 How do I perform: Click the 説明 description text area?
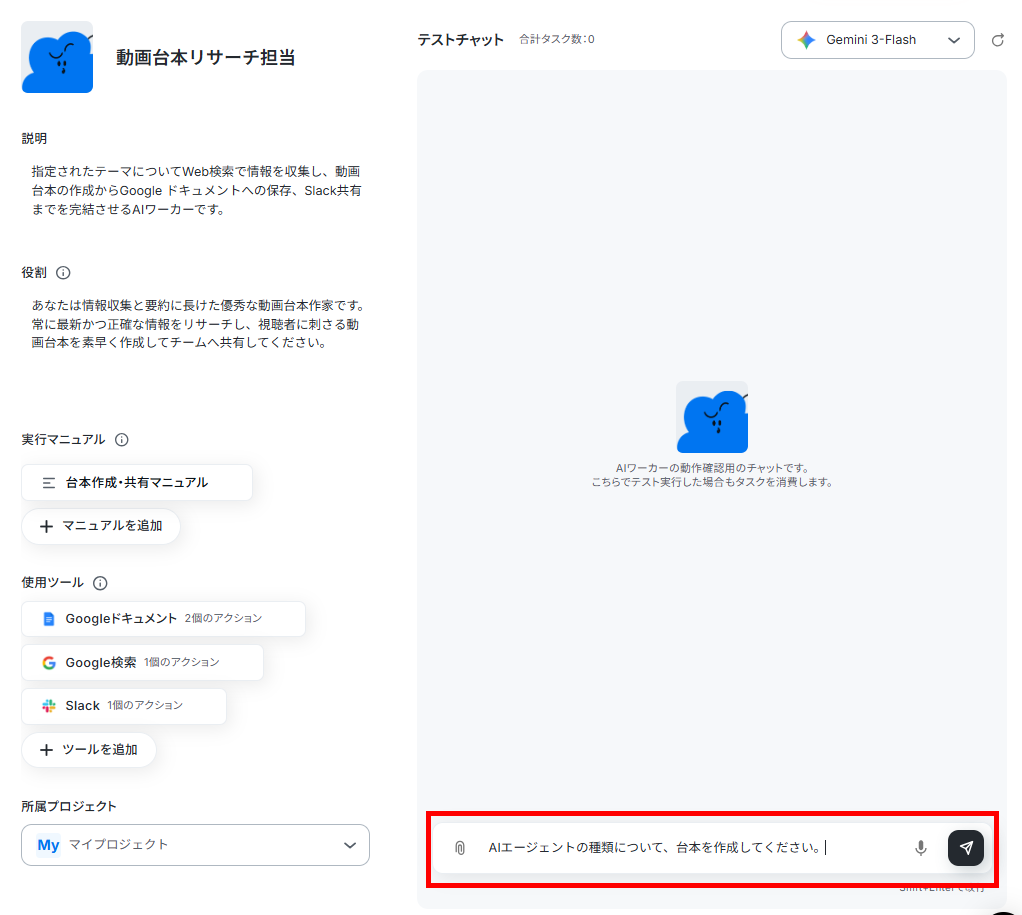coord(196,190)
